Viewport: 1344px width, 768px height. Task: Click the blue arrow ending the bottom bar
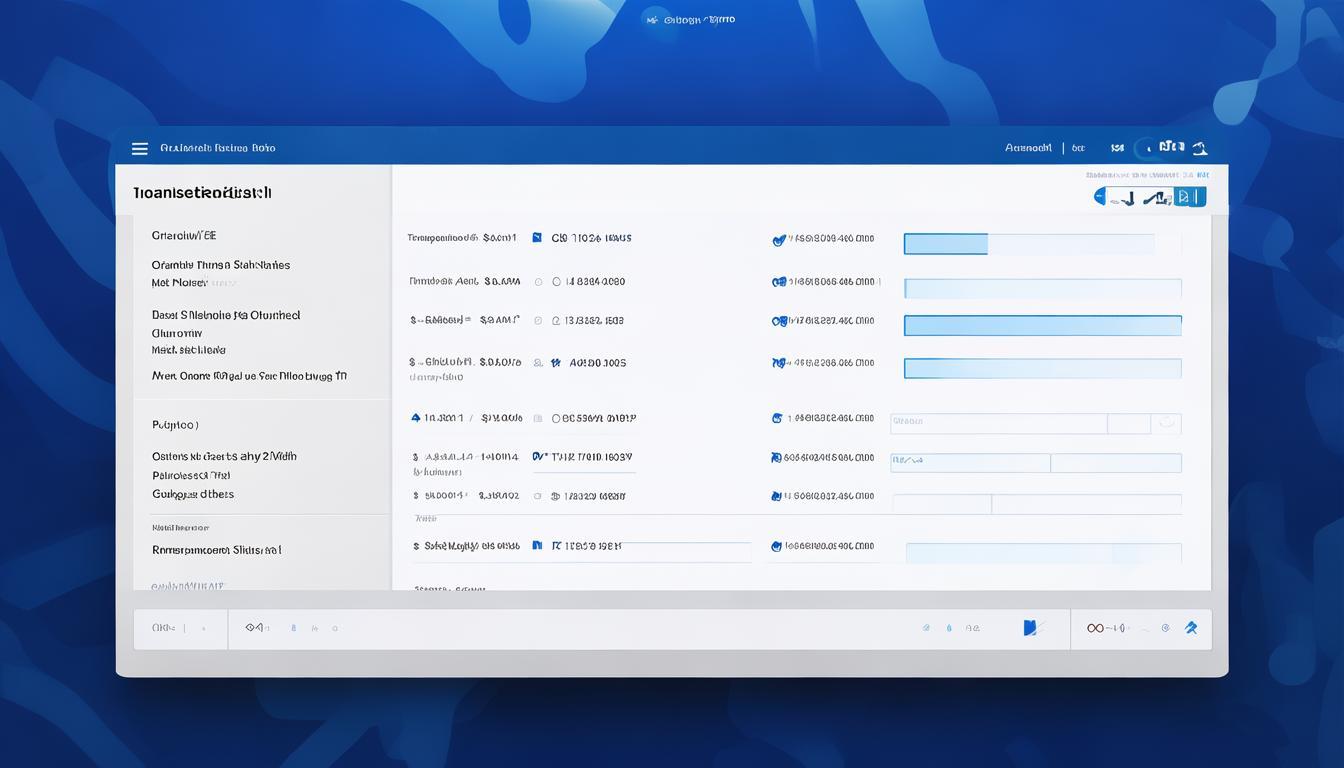point(1191,628)
